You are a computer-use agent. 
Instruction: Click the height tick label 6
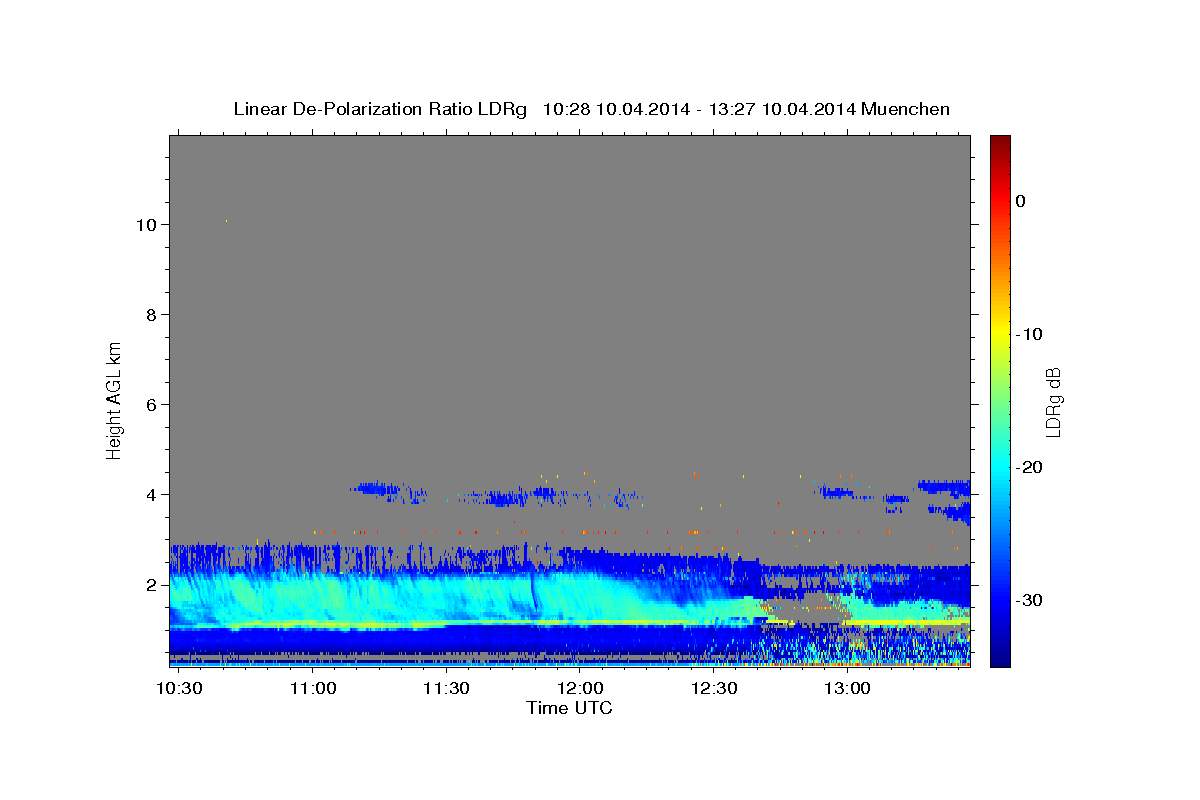(x=152, y=405)
